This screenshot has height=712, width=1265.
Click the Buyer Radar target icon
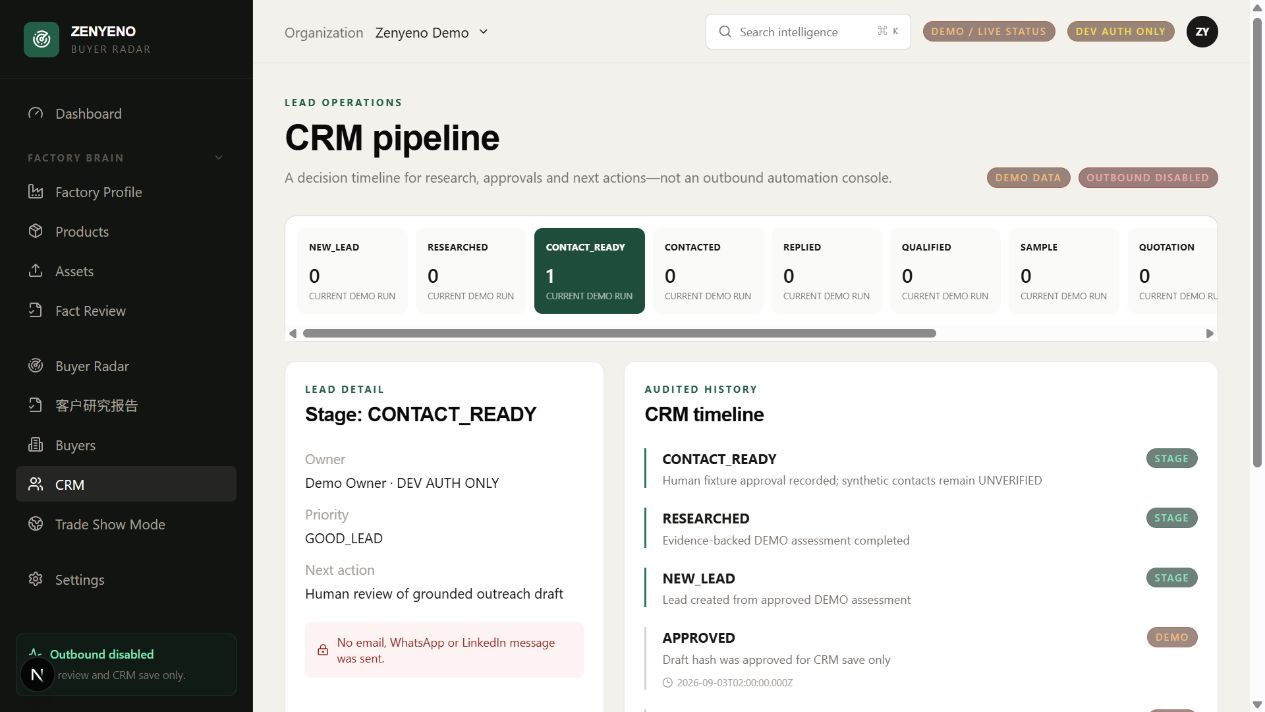(x=36, y=366)
